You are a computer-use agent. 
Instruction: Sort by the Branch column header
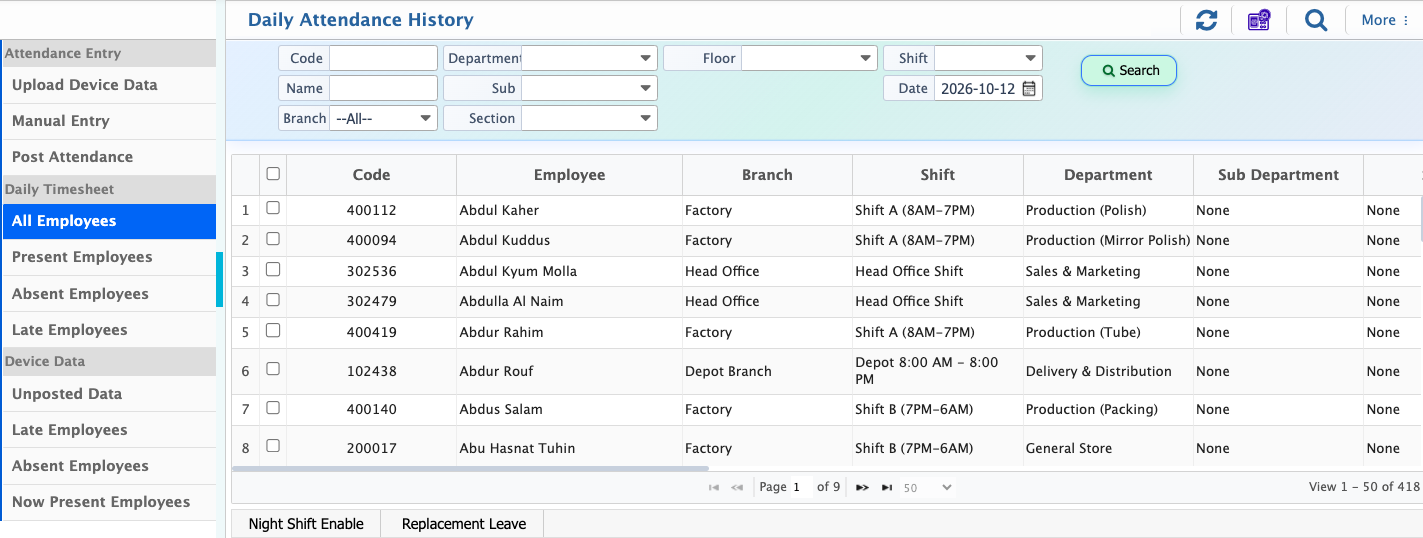[x=767, y=175]
